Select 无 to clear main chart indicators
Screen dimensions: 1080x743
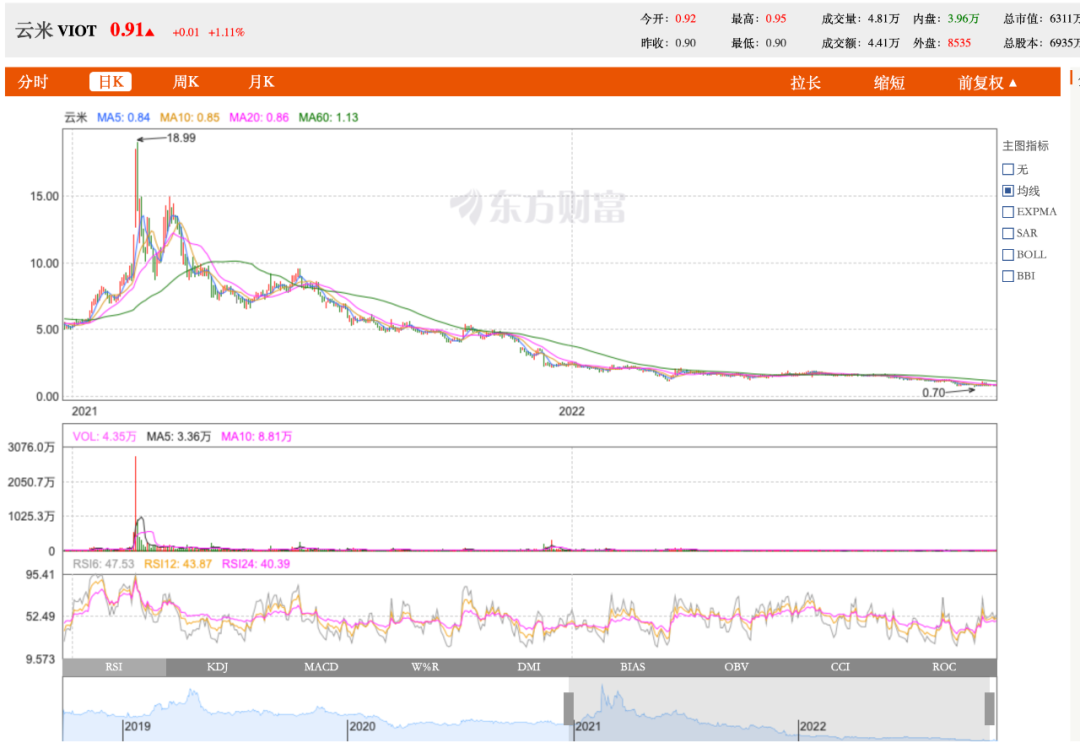click(1008, 169)
